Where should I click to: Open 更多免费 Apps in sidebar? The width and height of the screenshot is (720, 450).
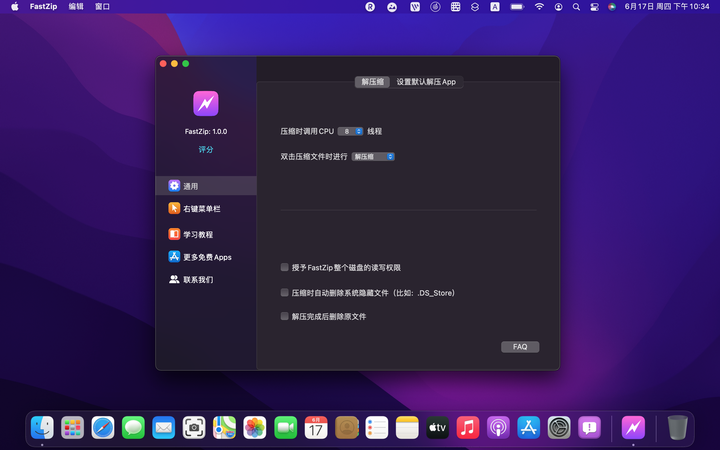(206, 256)
